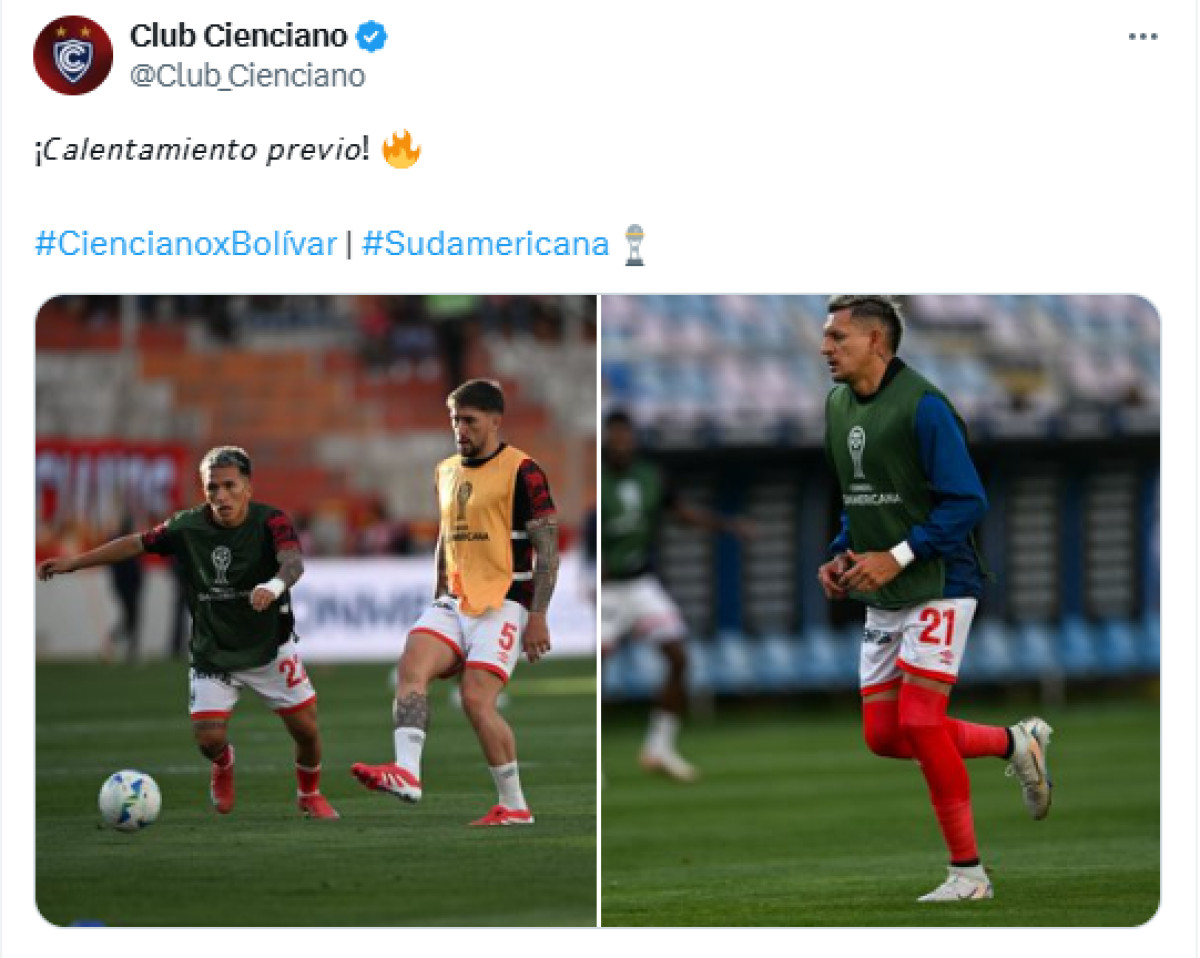Open the right photo of the jogging player
Image resolution: width=1200 pixels, height=958 pixels.
(881, 611)
